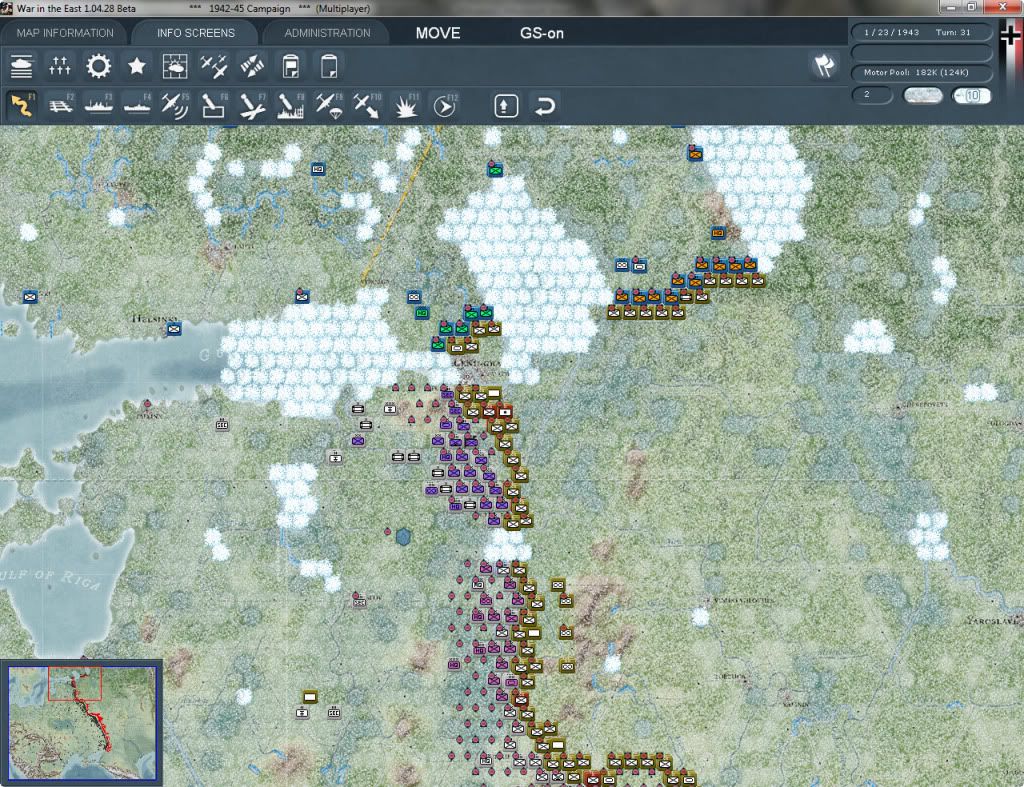Click the (10) indicator pill
This screenshot has height=787, width=1024.
pos(971,95)
